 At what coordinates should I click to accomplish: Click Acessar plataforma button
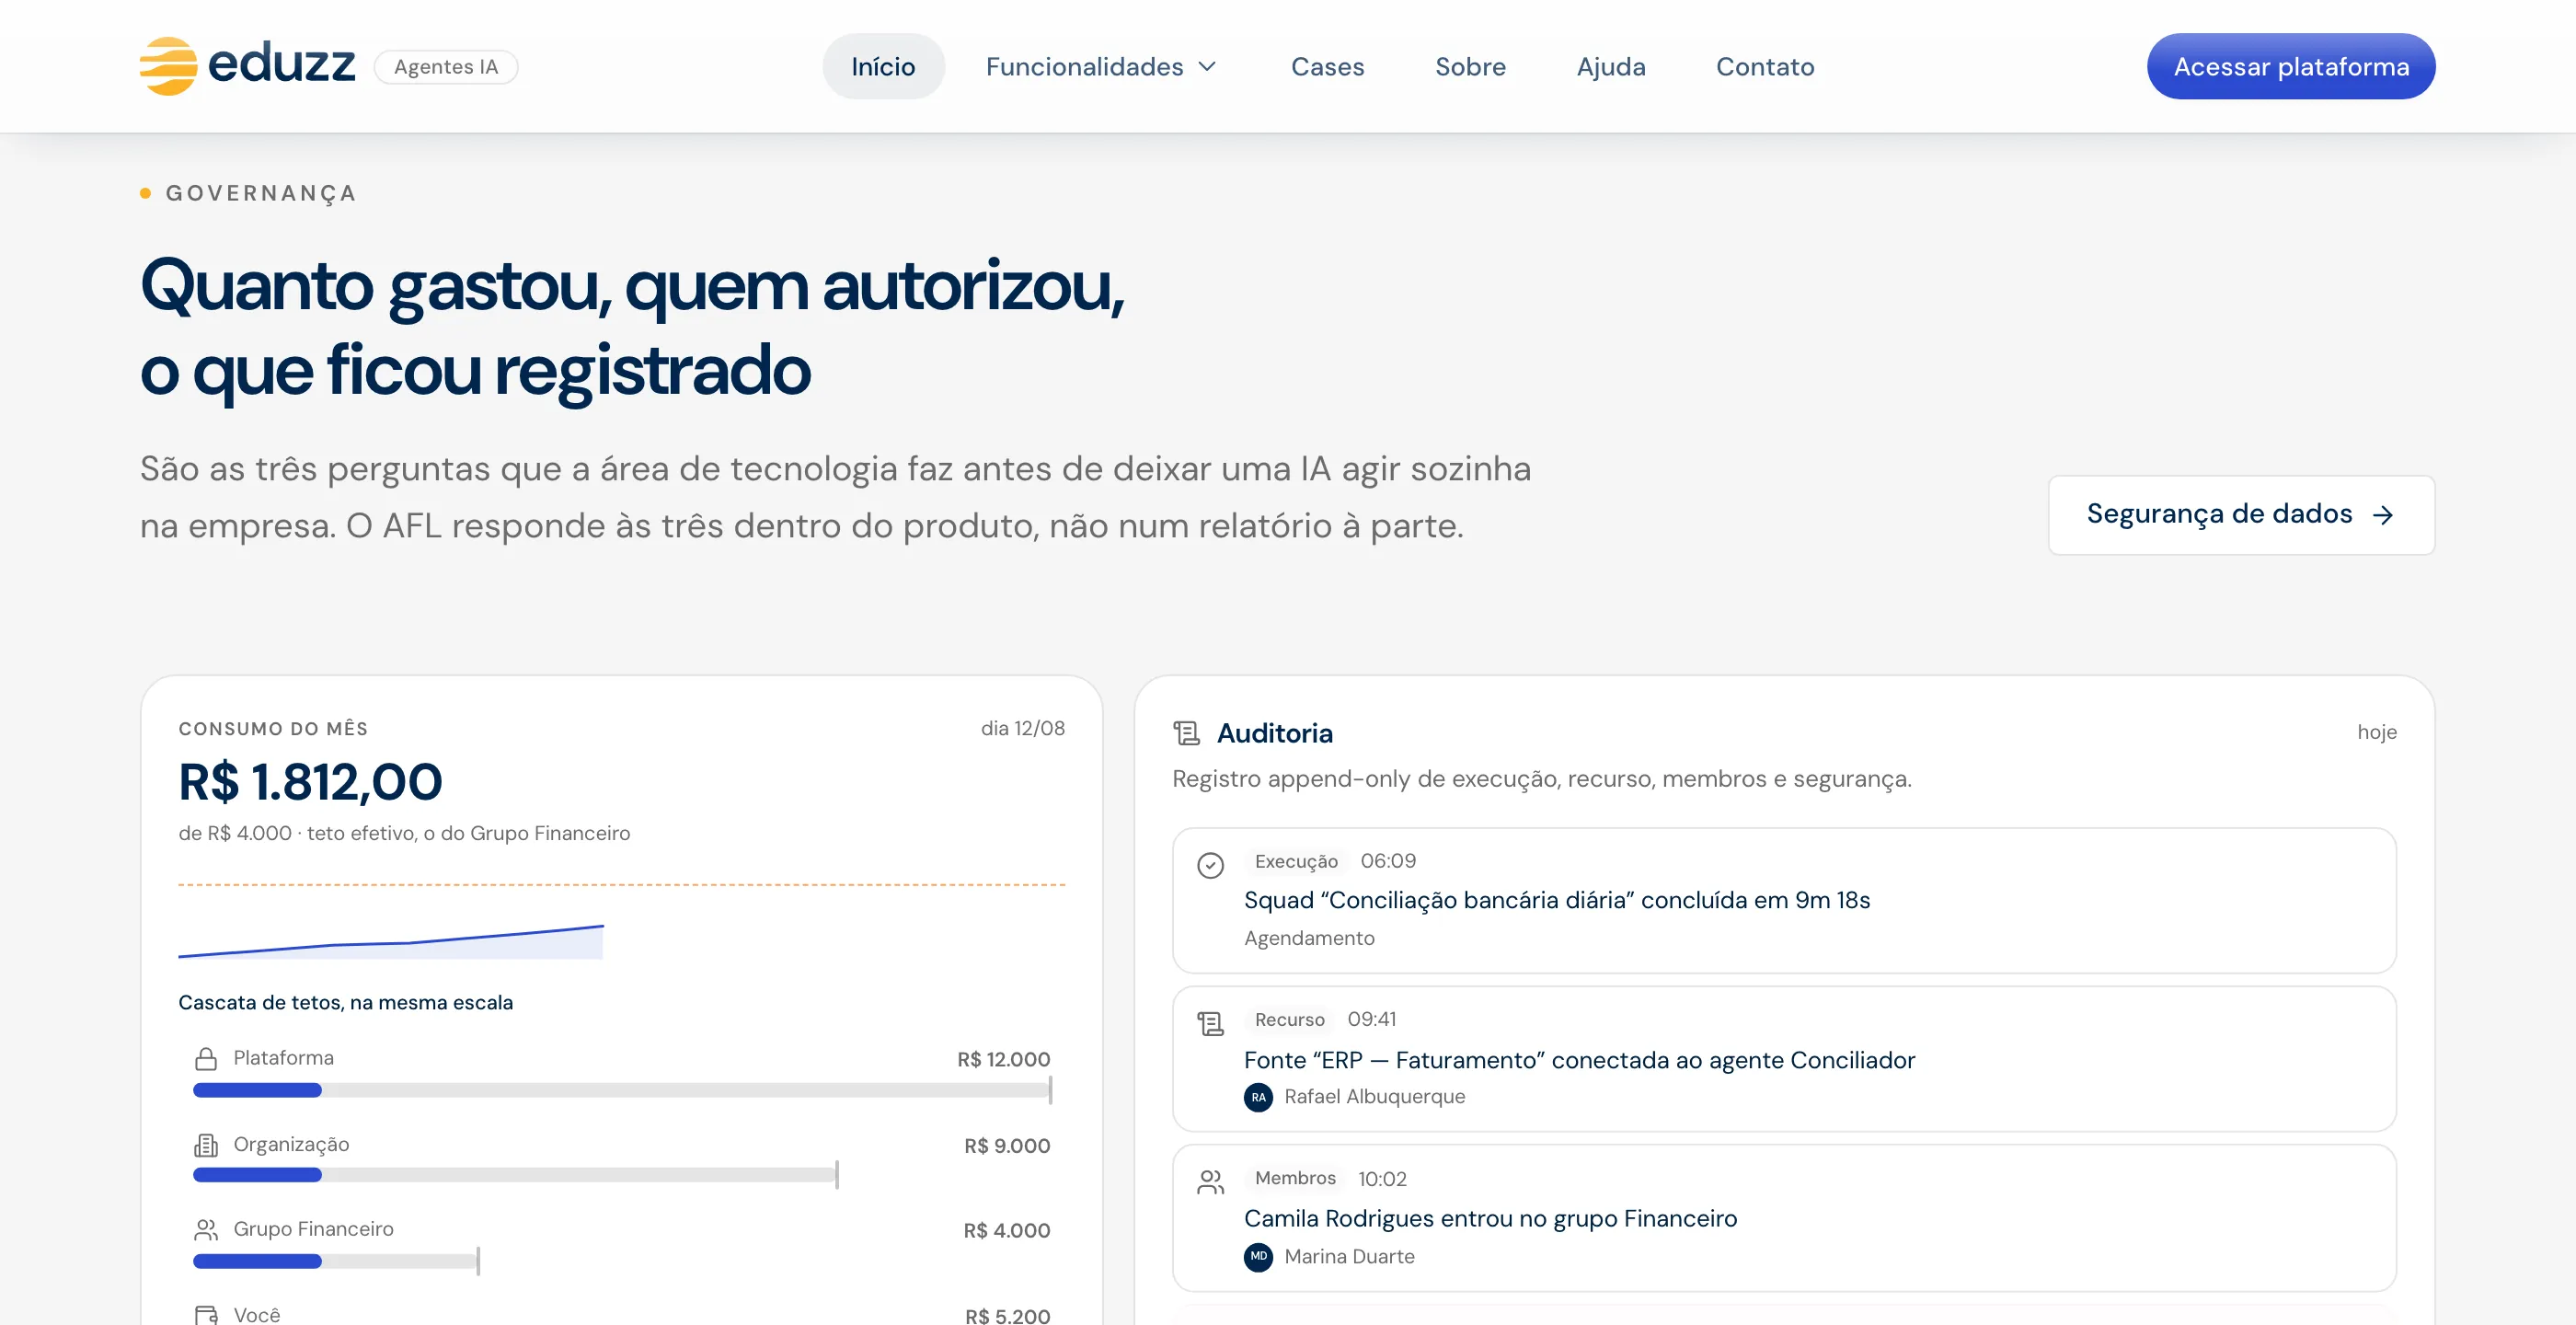point(2291,66)
